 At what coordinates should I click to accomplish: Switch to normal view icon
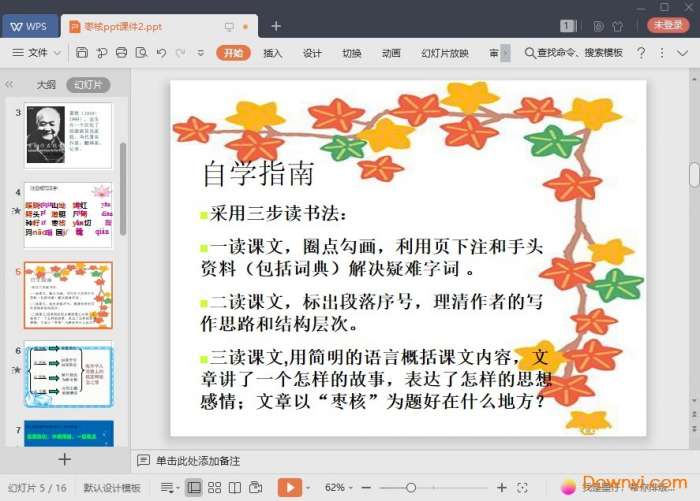click(x=194, y=488)
